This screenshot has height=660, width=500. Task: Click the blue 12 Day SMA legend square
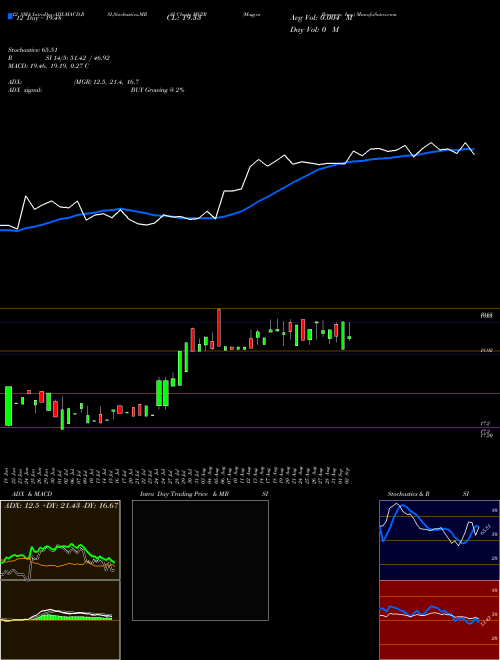[x=10, y=17]
